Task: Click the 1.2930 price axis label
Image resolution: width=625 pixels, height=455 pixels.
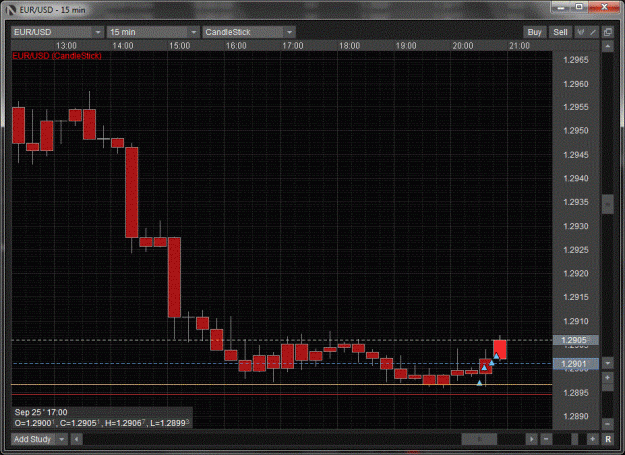Action: point(576,226)
